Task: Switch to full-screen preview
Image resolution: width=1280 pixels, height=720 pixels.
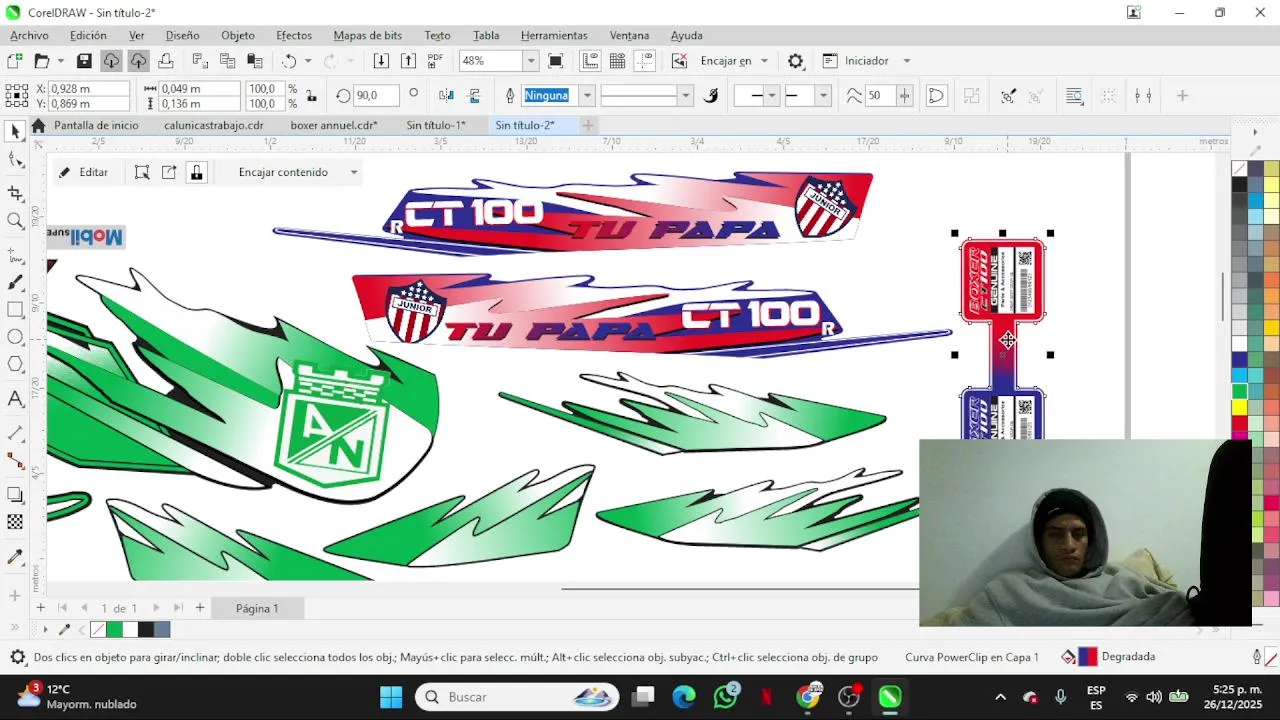Action: 556,61
